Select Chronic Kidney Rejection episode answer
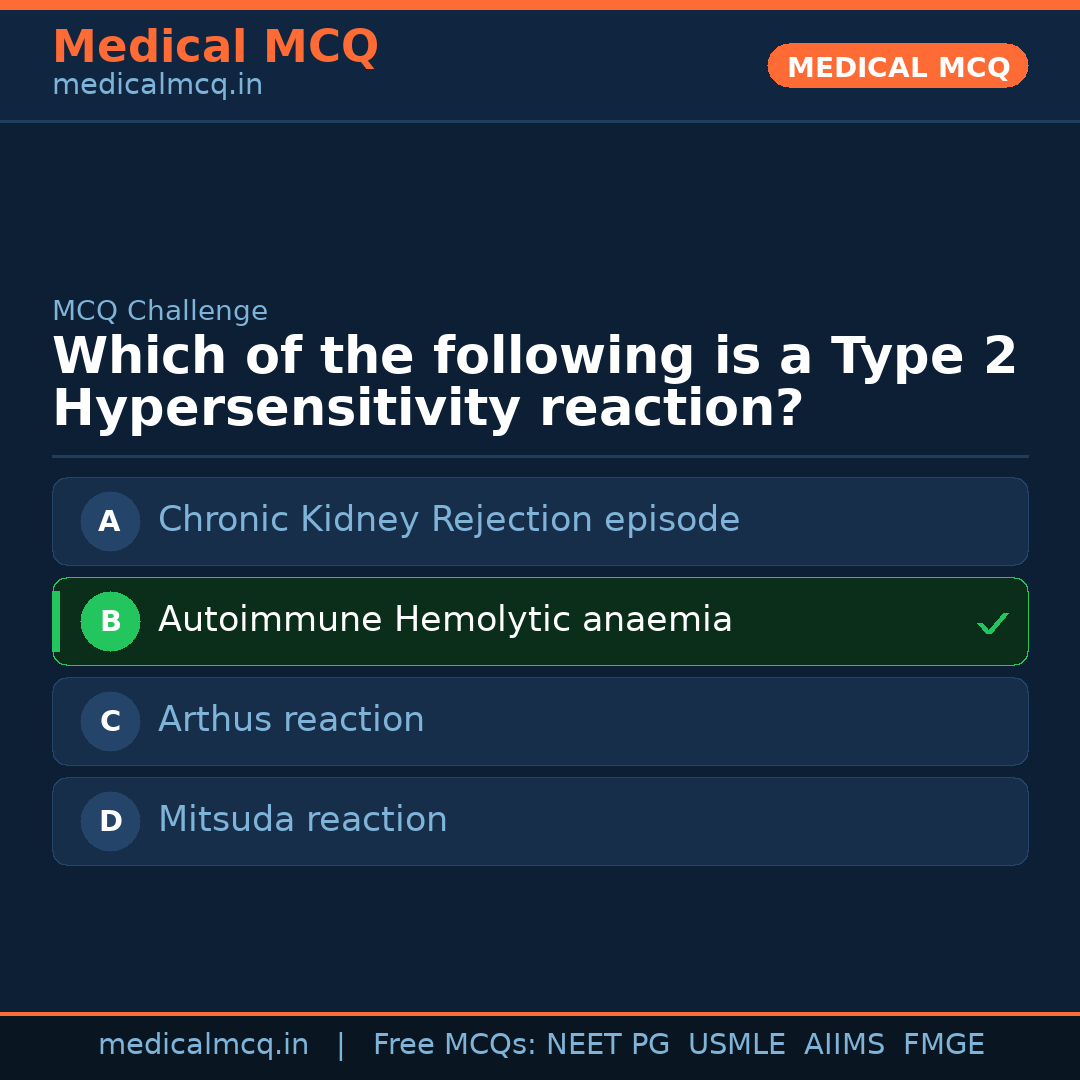This screenshot has width=1080, height=1080. [x=448, y=520]
